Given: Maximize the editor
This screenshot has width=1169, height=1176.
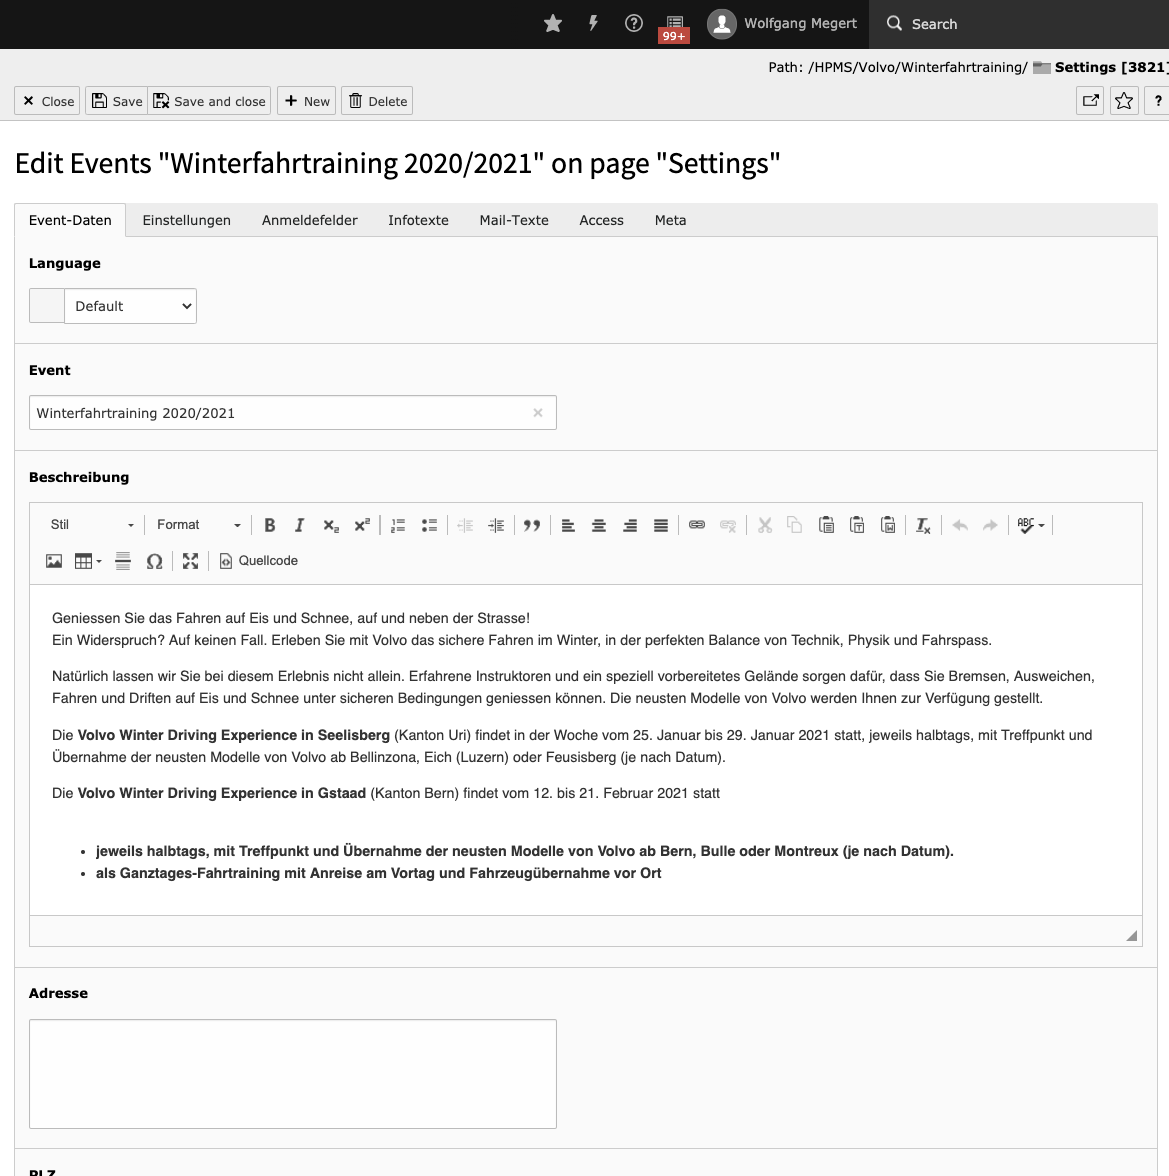Looking at the screenshot, I should coord(190,561).
